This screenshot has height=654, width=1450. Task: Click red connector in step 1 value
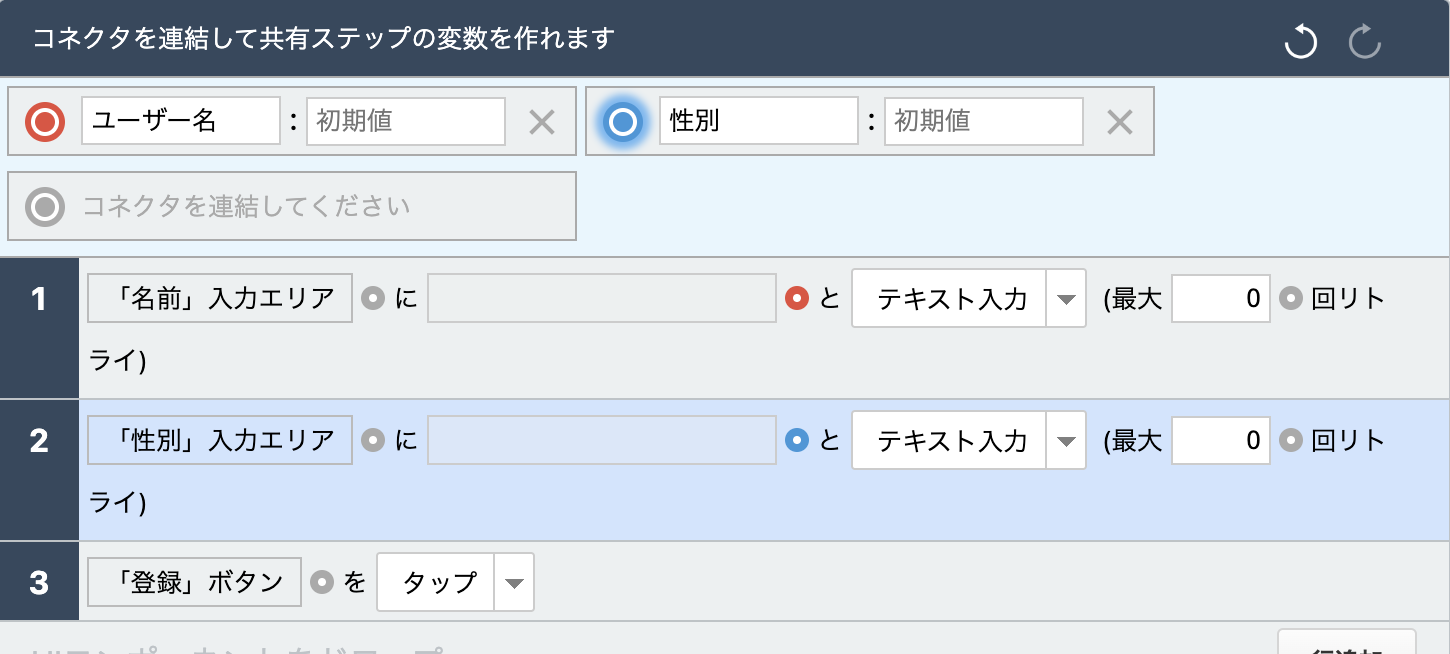(797, 298)
